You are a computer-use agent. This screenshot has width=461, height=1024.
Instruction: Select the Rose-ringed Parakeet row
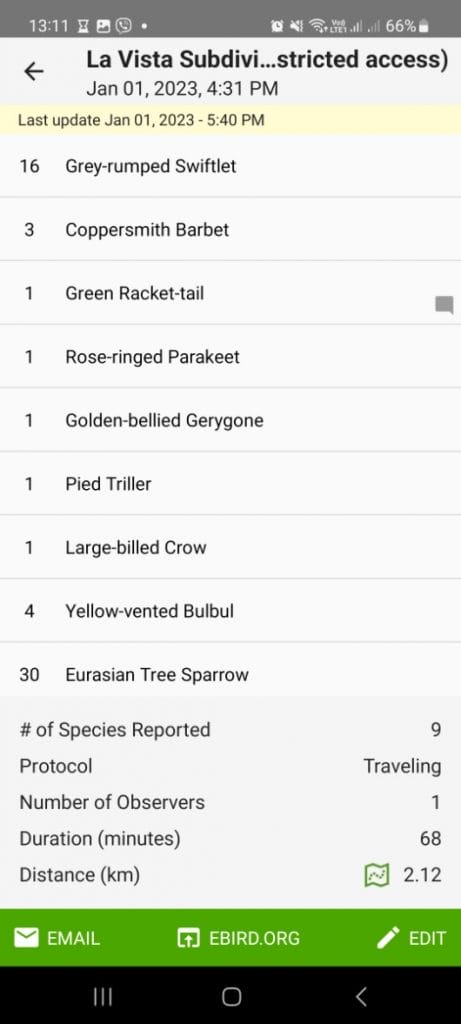[x=230, y=357]
